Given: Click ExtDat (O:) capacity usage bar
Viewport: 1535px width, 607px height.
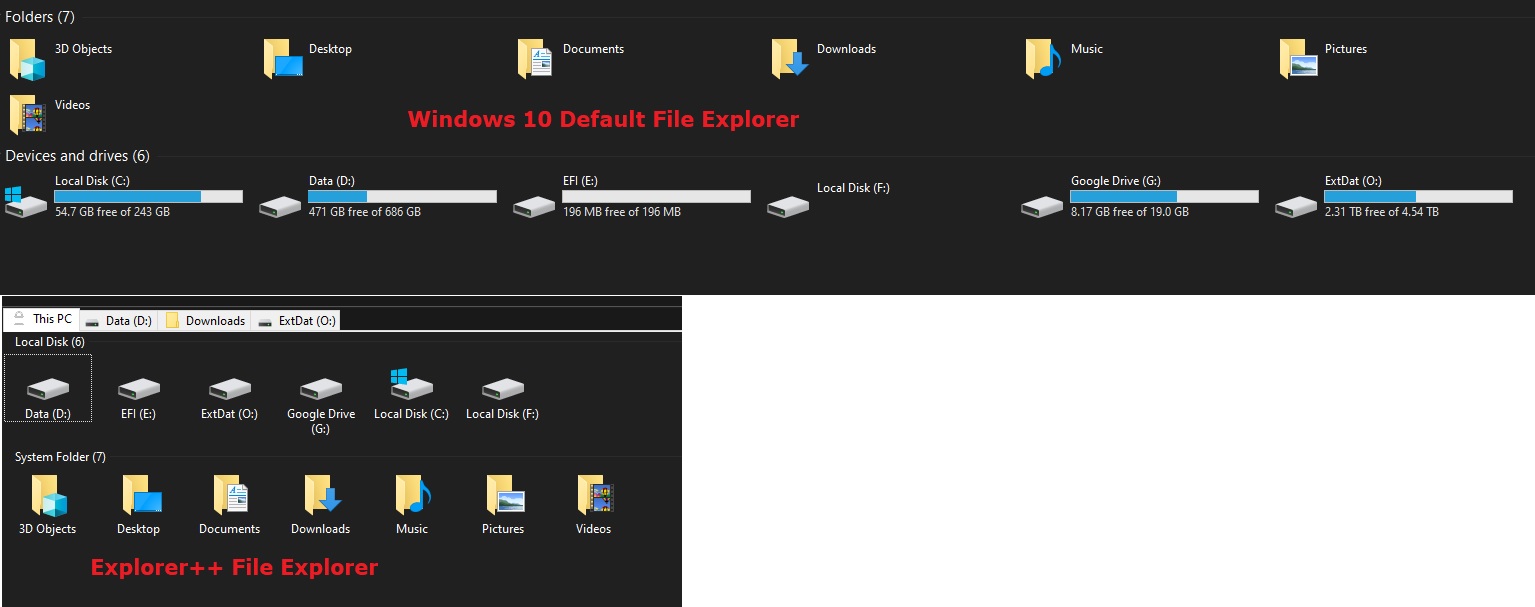Looking at the screenshot, I should 1419,196.
